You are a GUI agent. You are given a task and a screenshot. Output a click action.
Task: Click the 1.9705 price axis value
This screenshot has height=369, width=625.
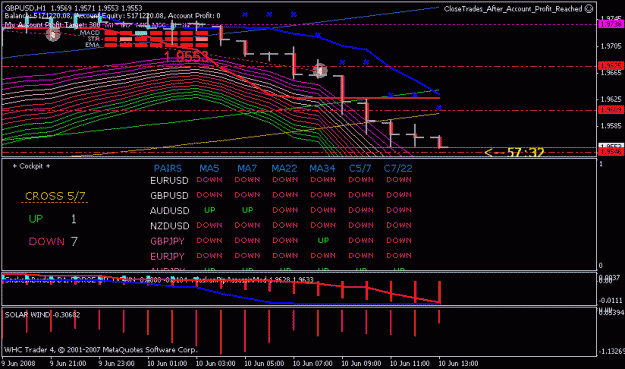point(611,47)
